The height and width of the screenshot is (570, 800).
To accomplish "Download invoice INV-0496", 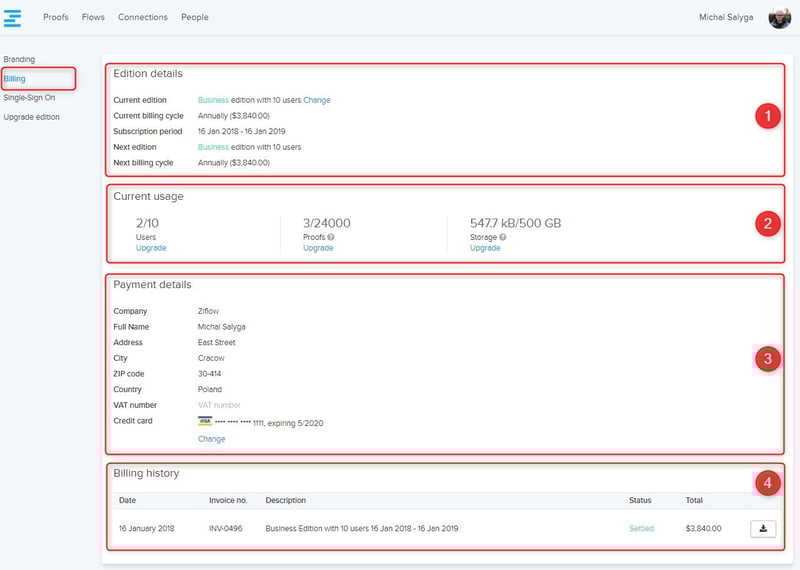I will click(x=763, y=528).
